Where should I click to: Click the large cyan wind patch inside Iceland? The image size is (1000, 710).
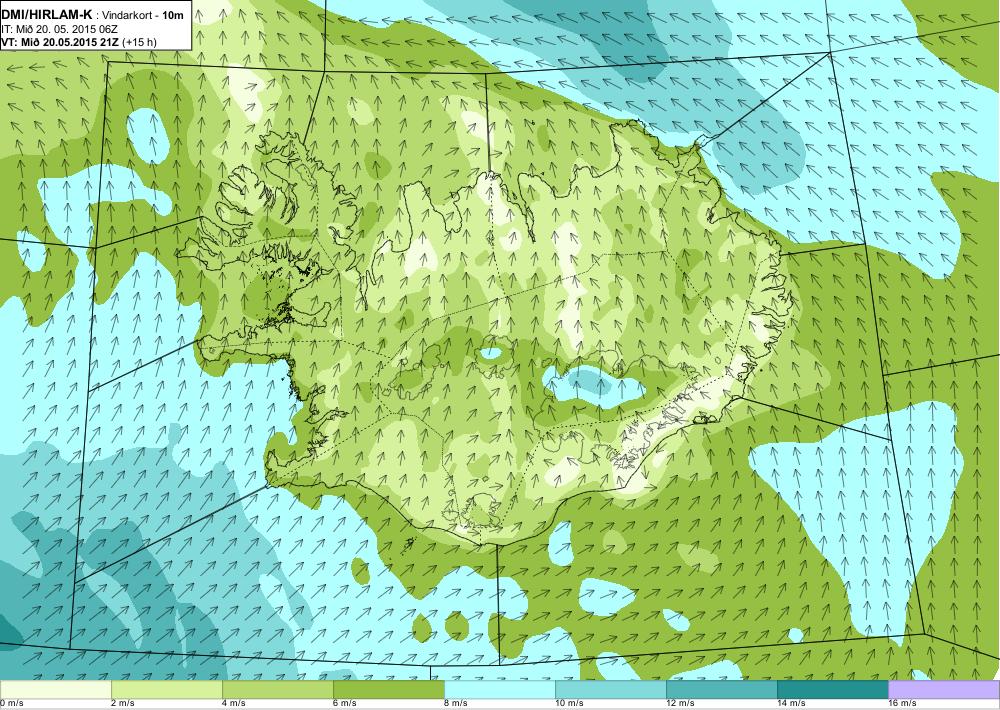click(x=594, y=385)
